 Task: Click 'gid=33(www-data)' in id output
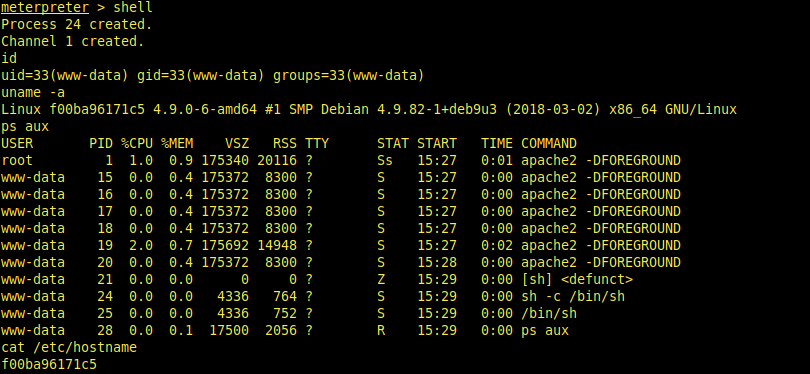tap(200, 75)
